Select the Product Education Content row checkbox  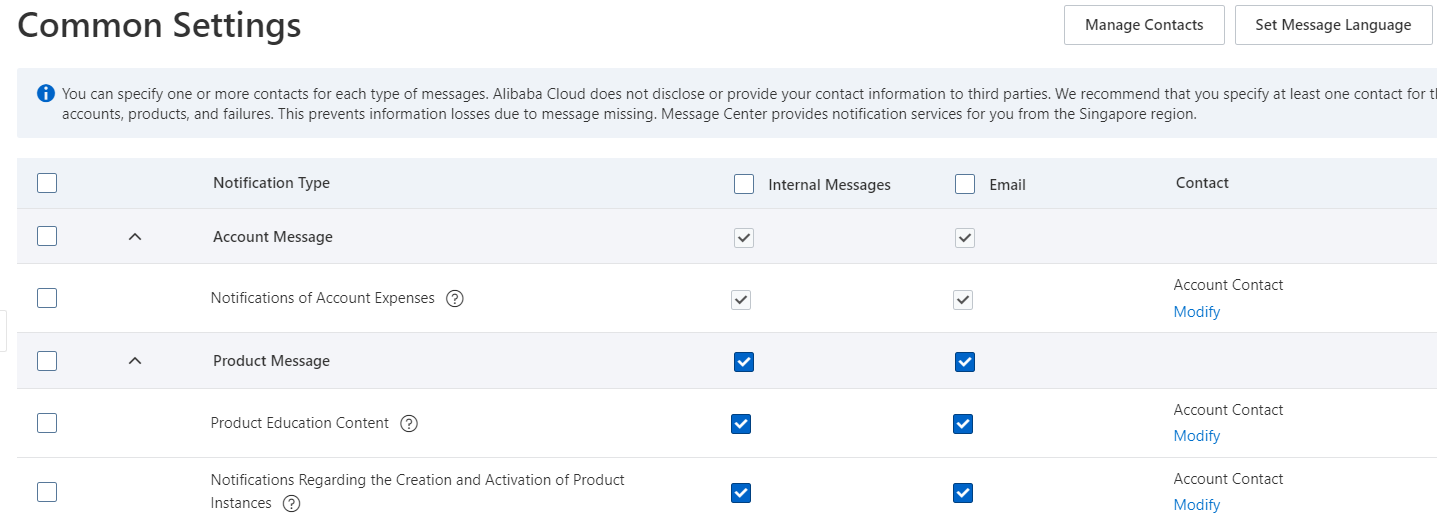click(x=47, y=423)
